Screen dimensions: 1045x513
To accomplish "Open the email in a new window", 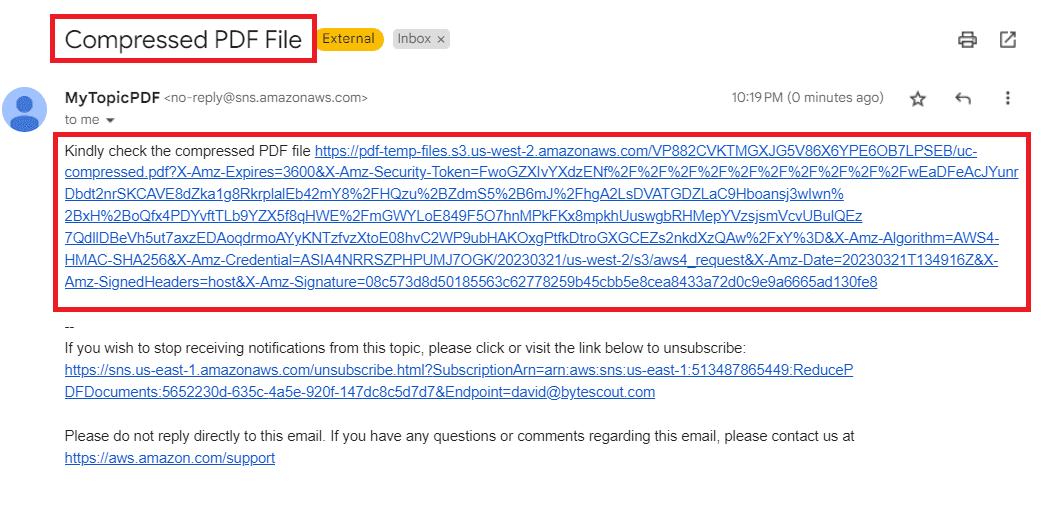I will [x=1008, y=40].
